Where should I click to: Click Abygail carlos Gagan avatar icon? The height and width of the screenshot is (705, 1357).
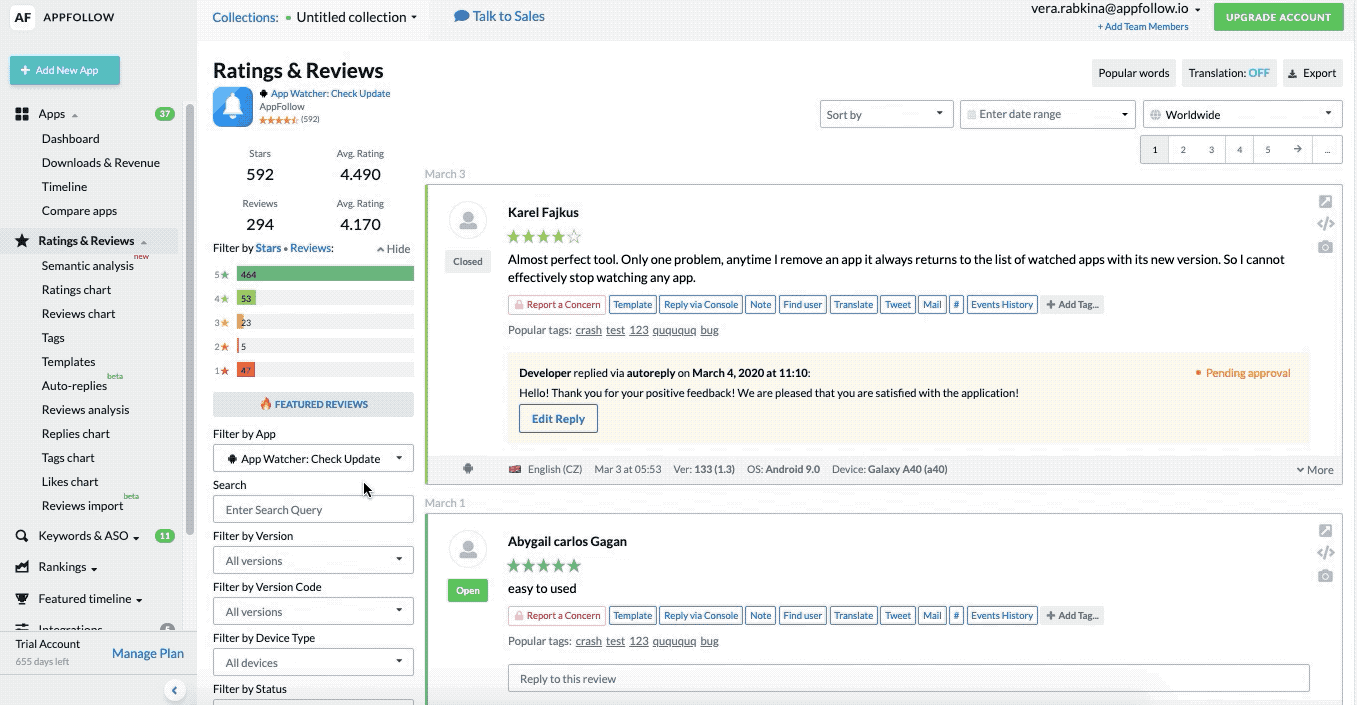pos(467,549)
